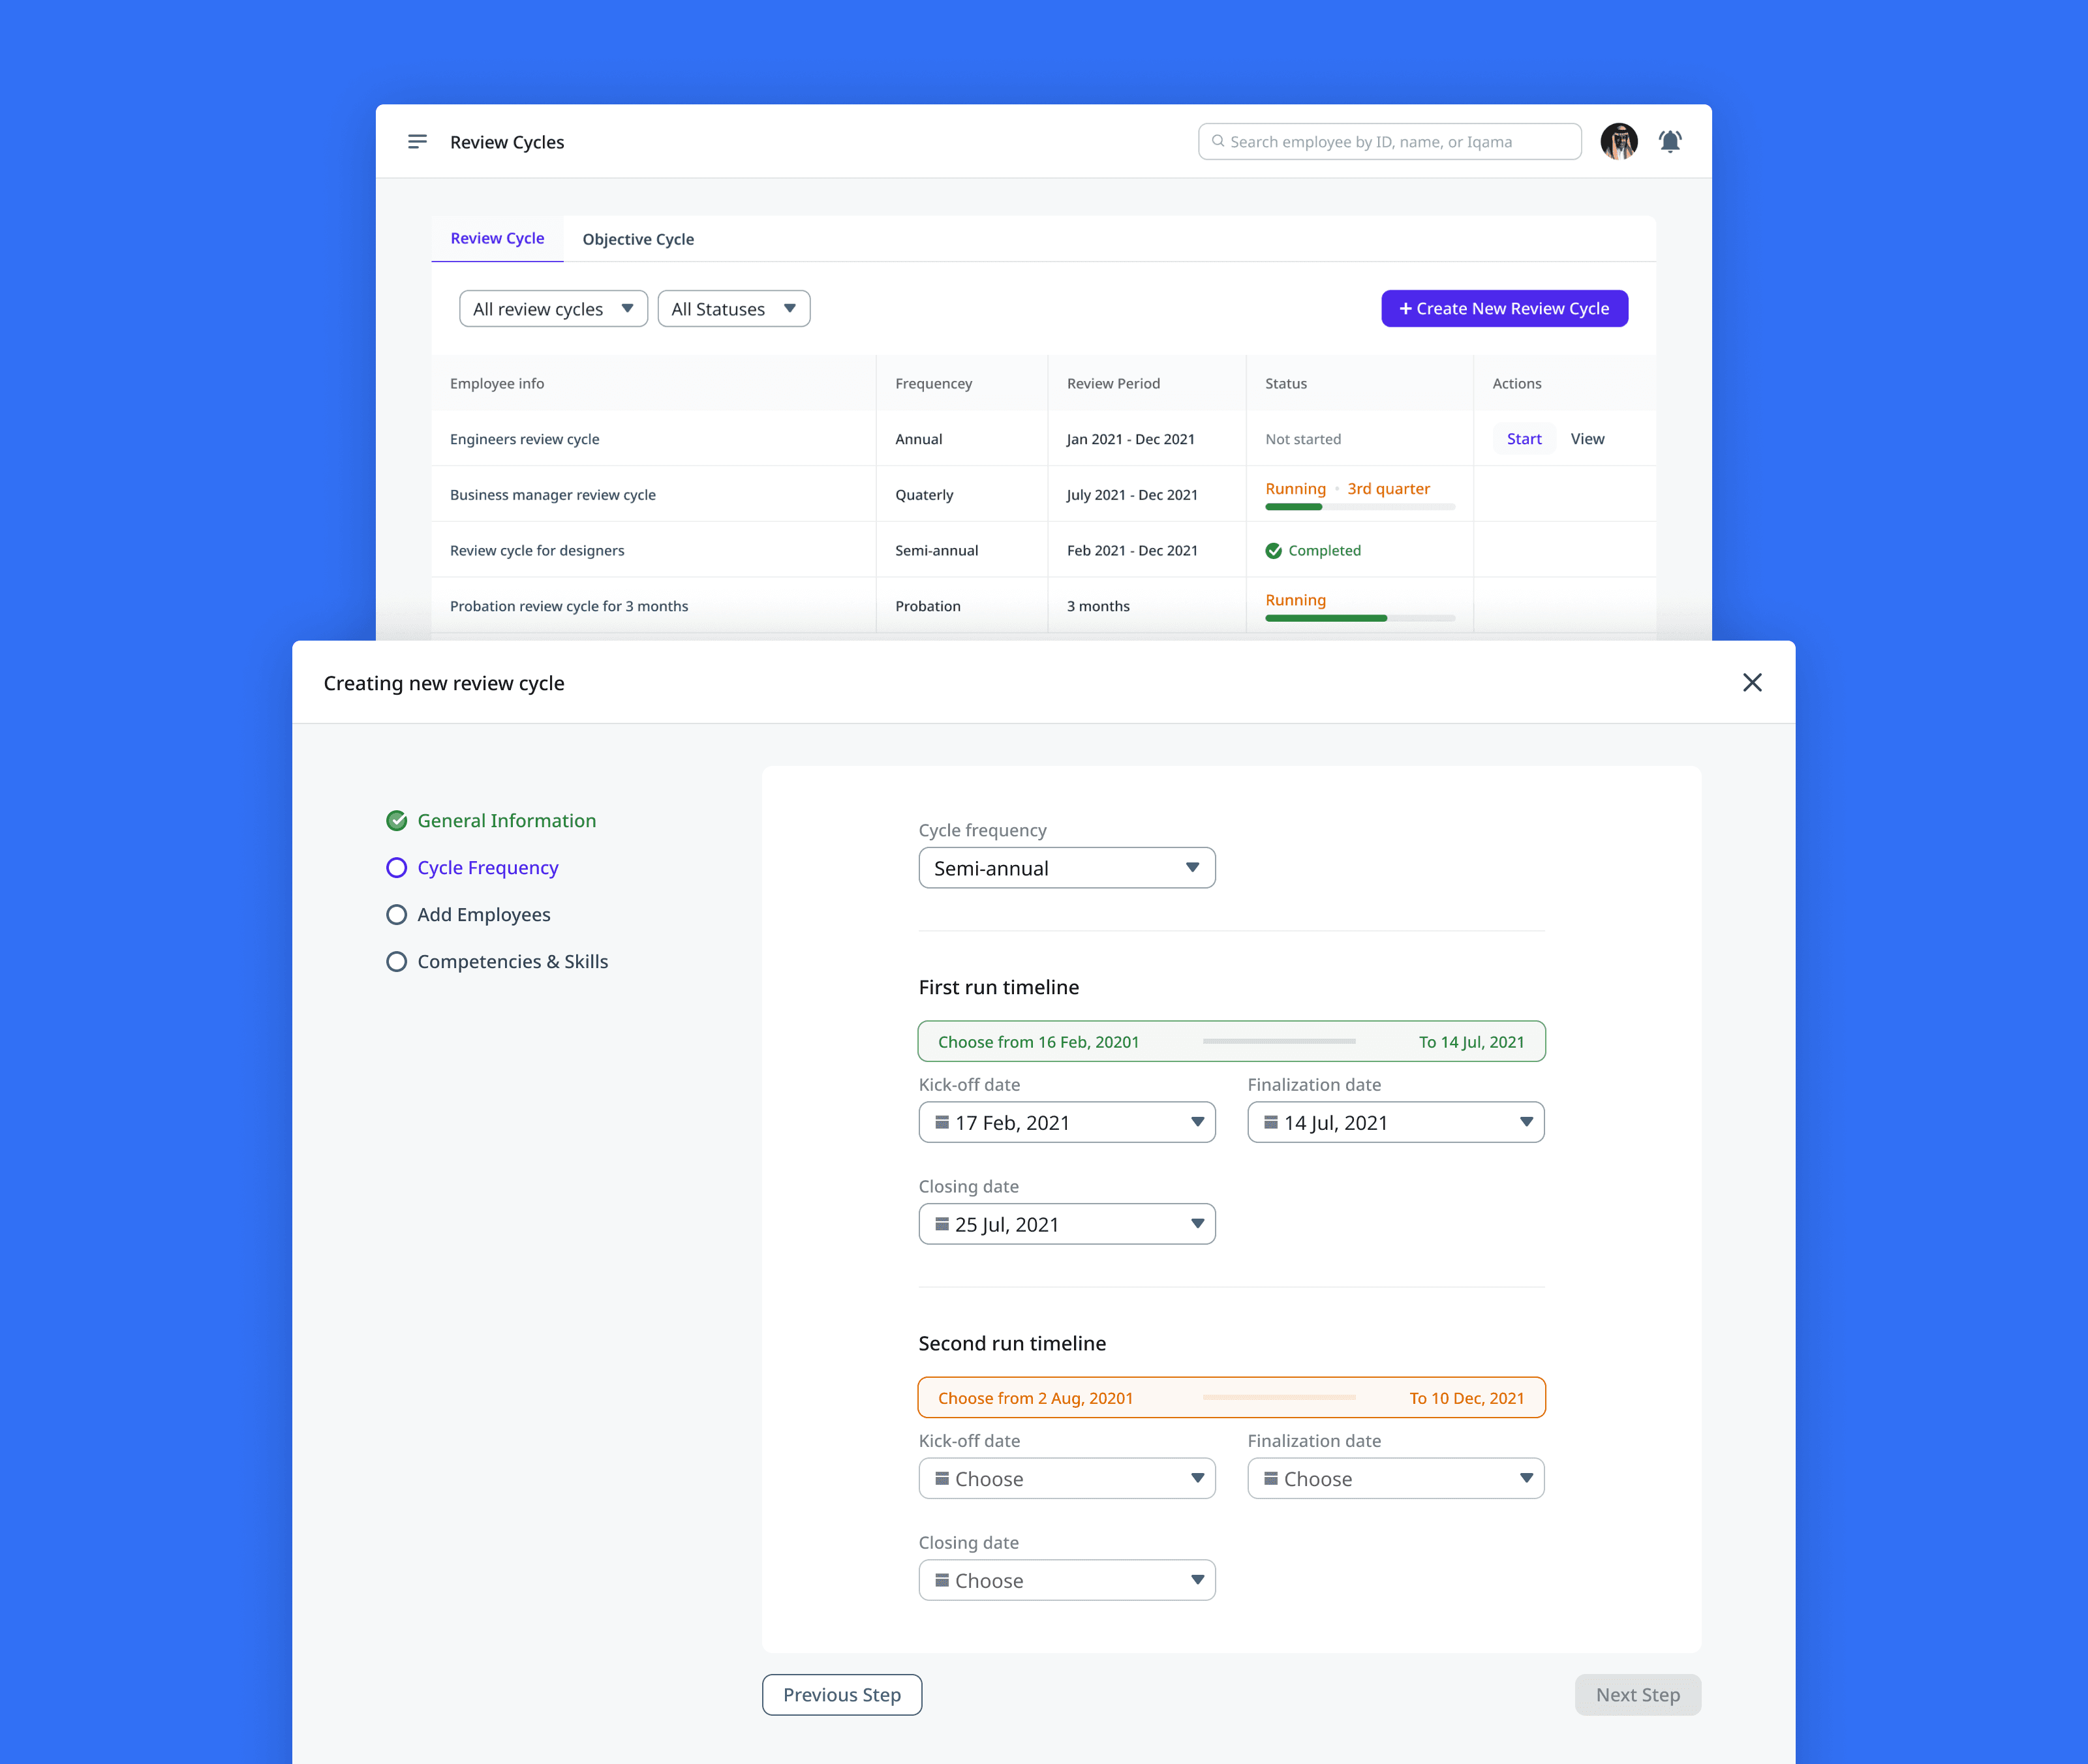Open the Semi-annual cycle frequency dropdown
Image resolution: width=2088 pixels, height=1764 pixels.
[1066, 868]
